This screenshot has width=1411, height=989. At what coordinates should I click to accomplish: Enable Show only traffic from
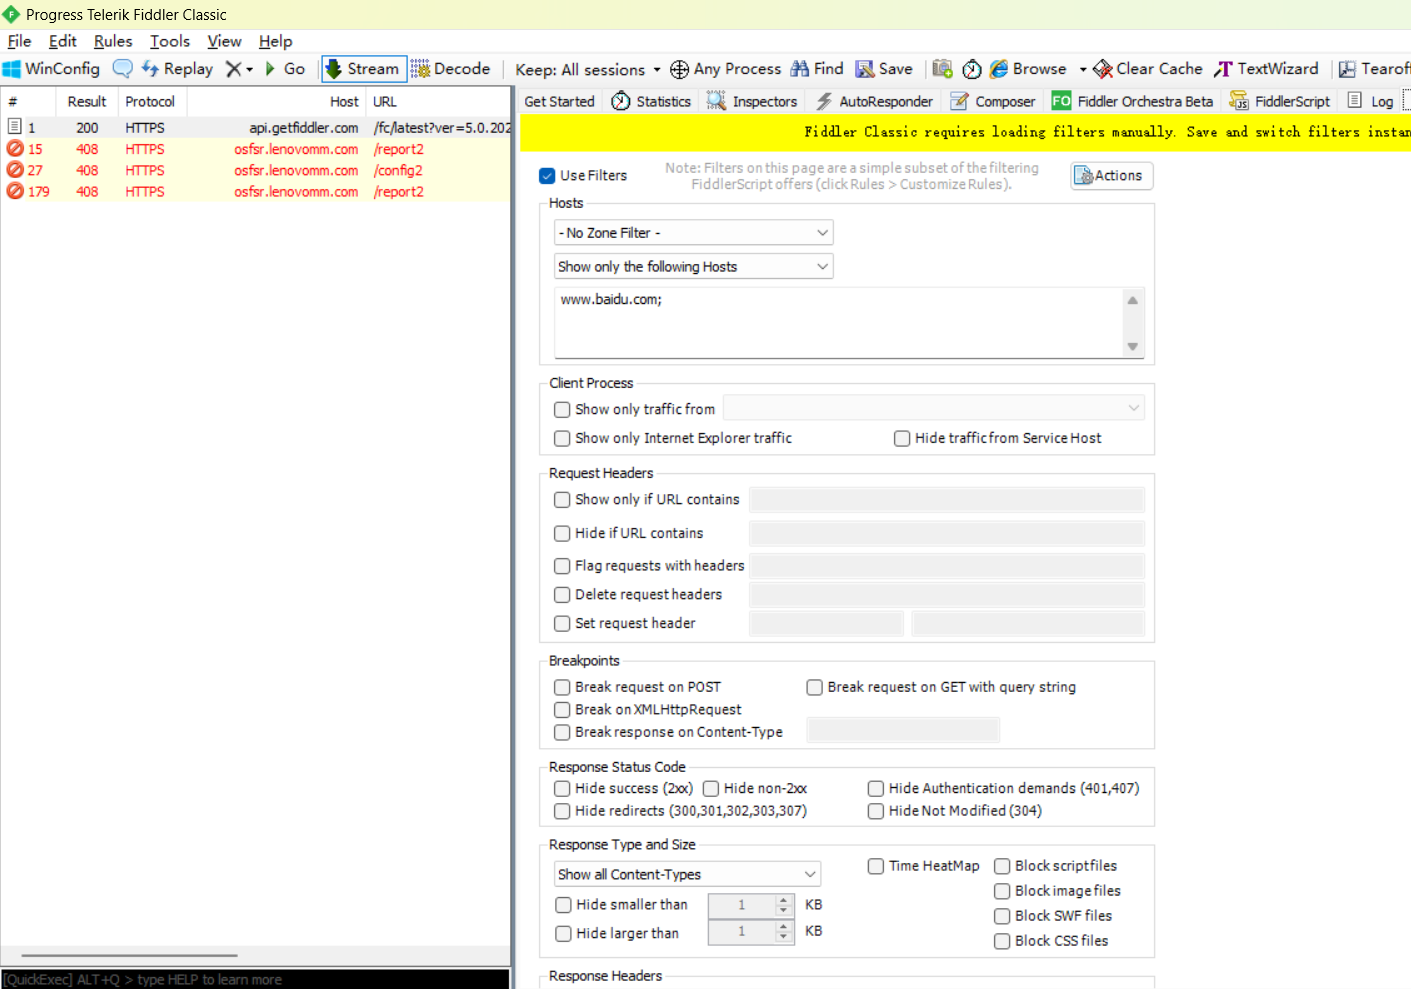[x=562, y=409]
